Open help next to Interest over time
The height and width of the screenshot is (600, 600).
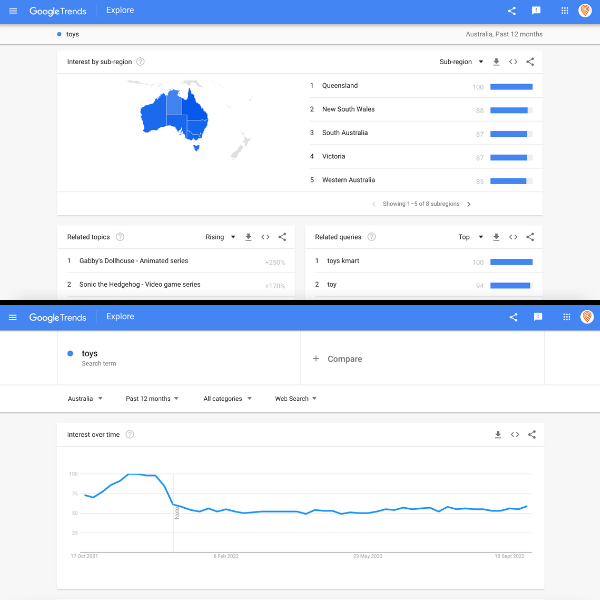coord(130,434)
